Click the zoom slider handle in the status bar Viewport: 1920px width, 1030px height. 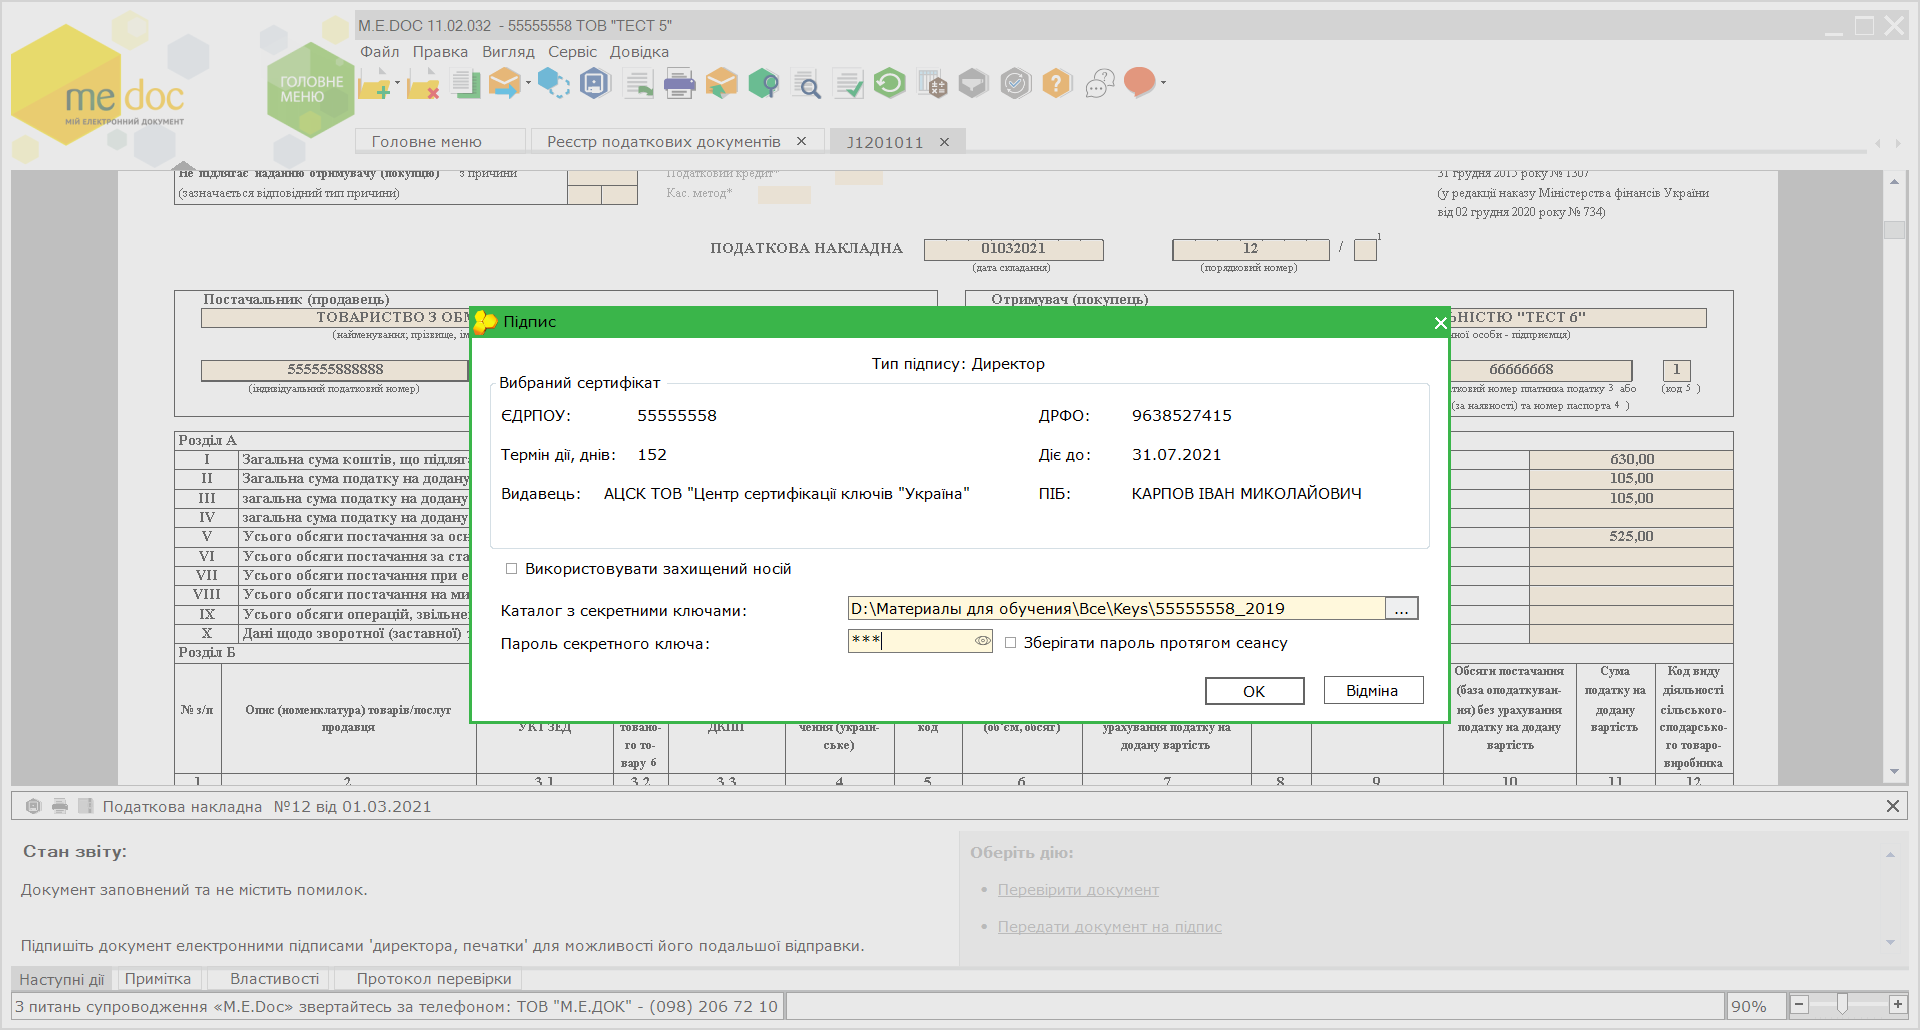point(1842,1004)
